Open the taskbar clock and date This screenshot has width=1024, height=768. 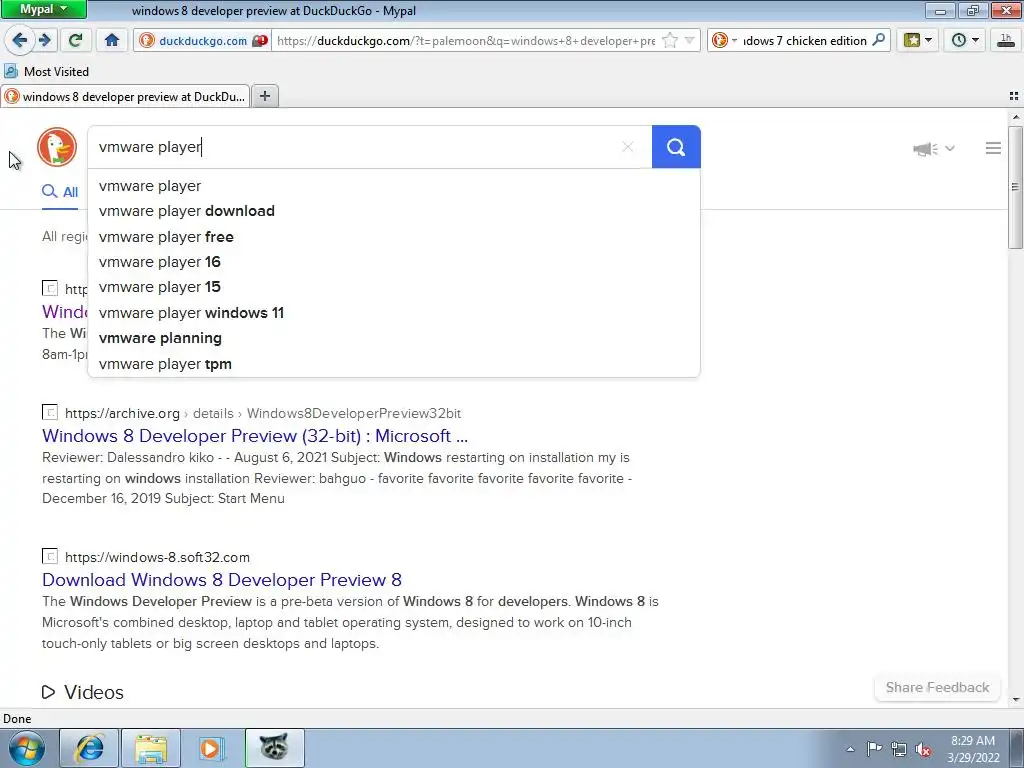(973, 749)
